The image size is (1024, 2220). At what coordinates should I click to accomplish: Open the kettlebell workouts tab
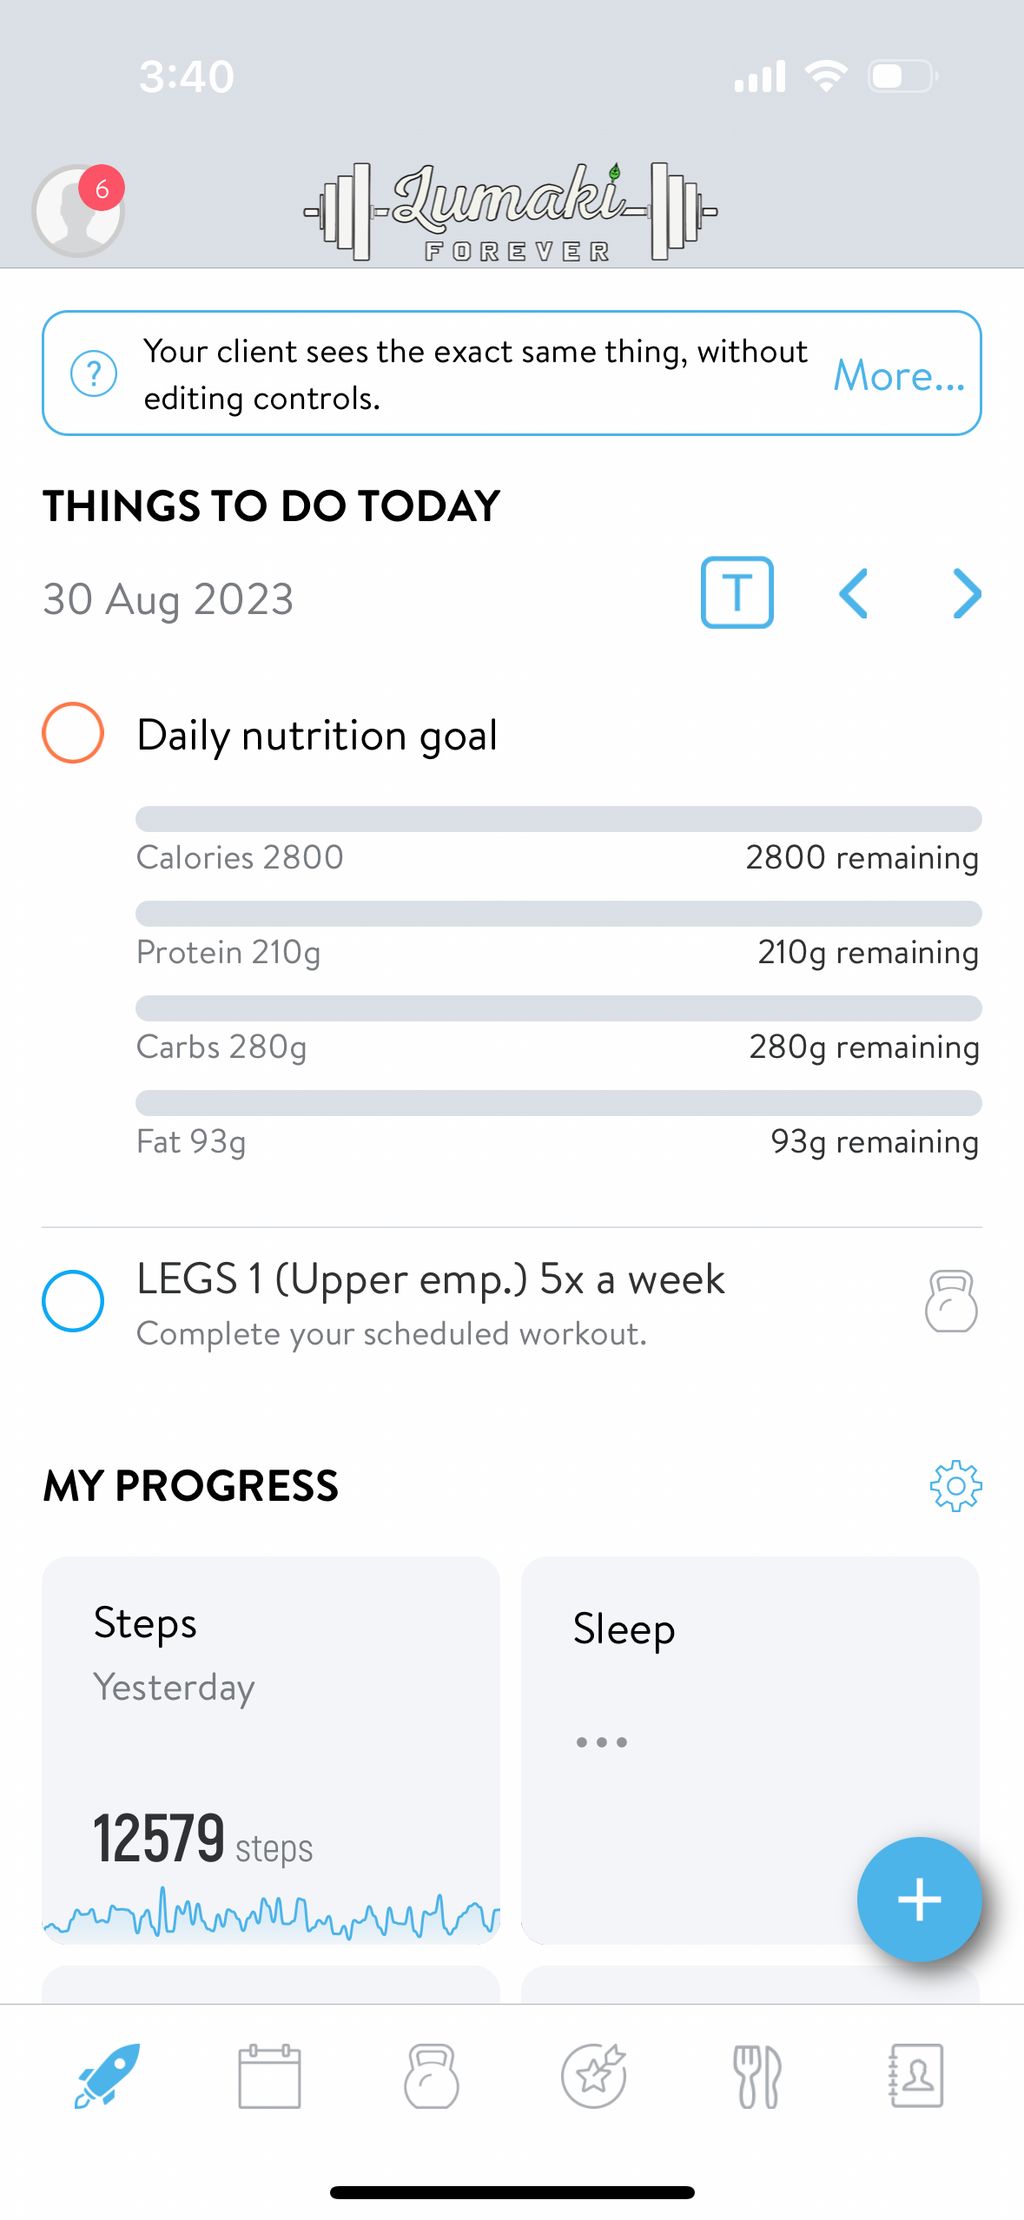(x=431, y=2076)
